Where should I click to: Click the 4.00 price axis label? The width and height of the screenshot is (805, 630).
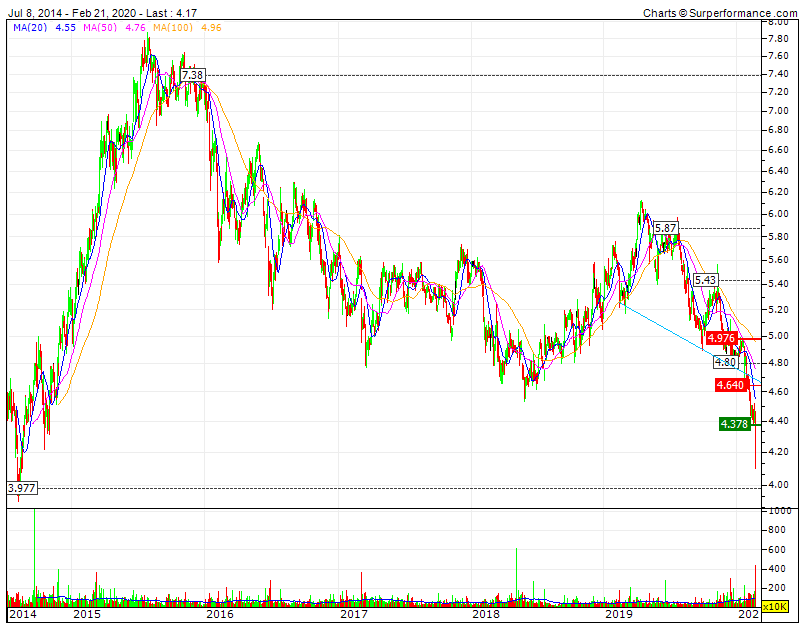pyautogui.click(x=778, y=485)
